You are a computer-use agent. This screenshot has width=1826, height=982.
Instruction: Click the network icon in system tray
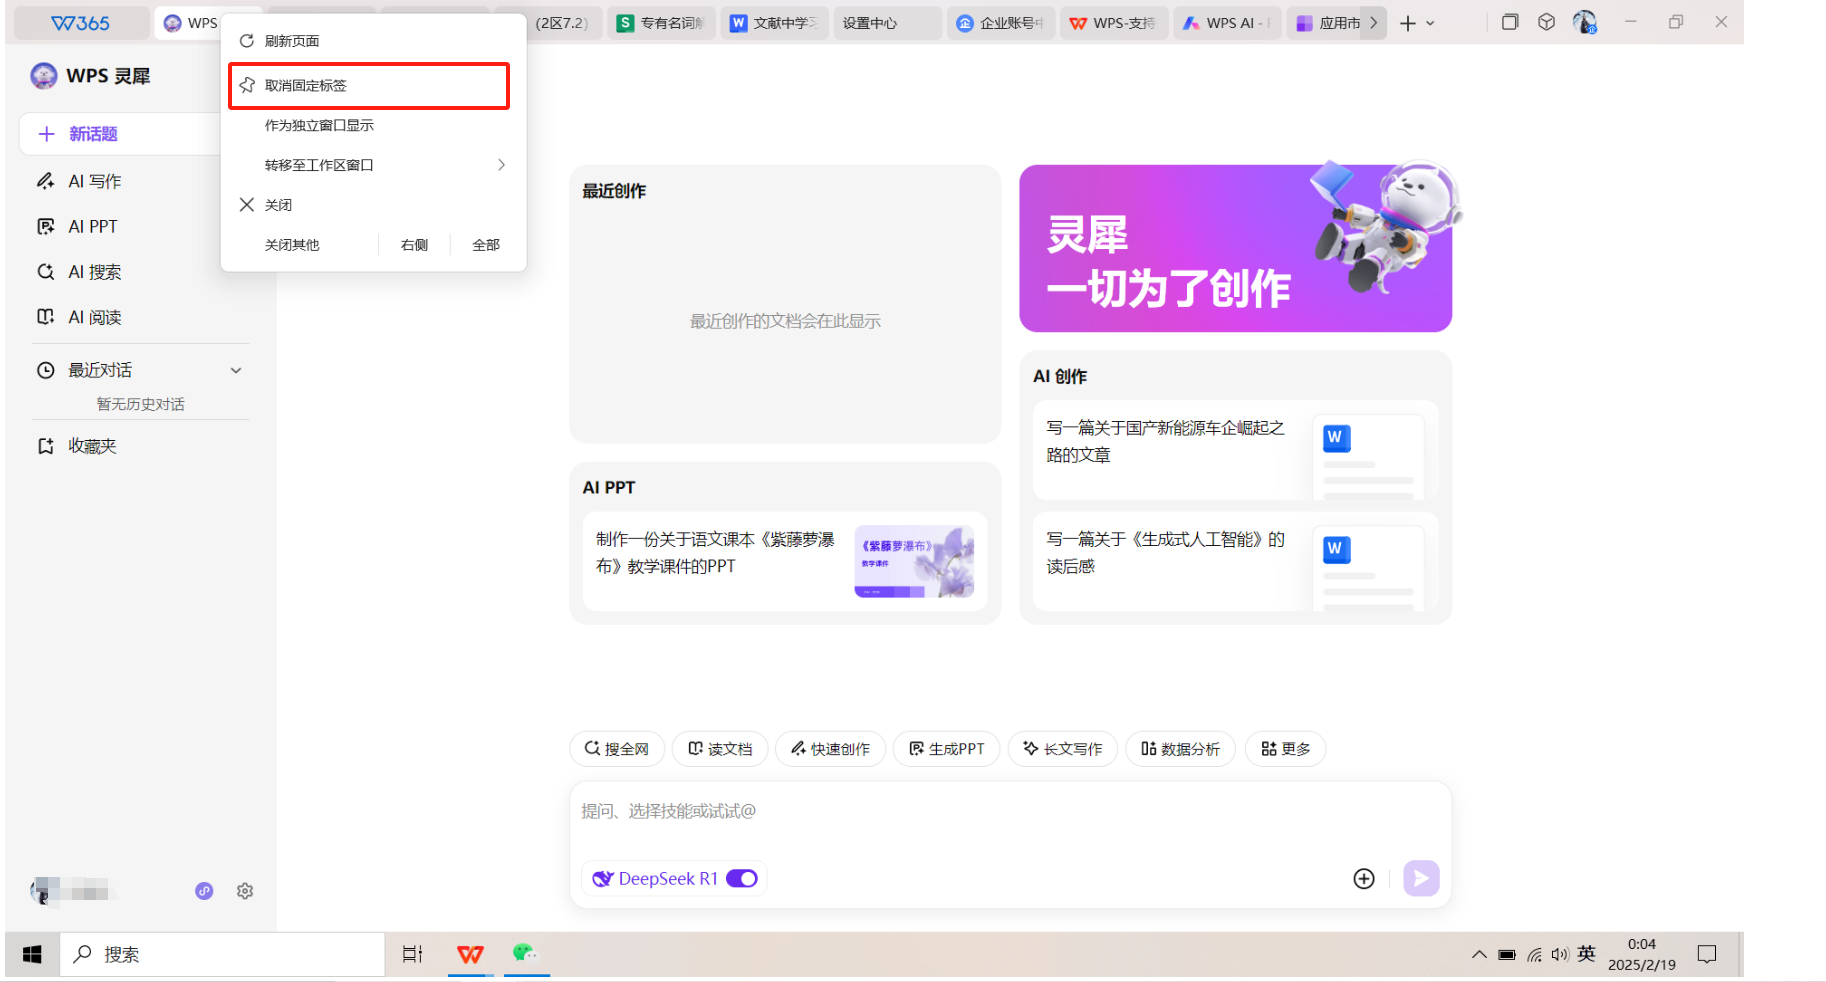click(x=1534, y=955)
